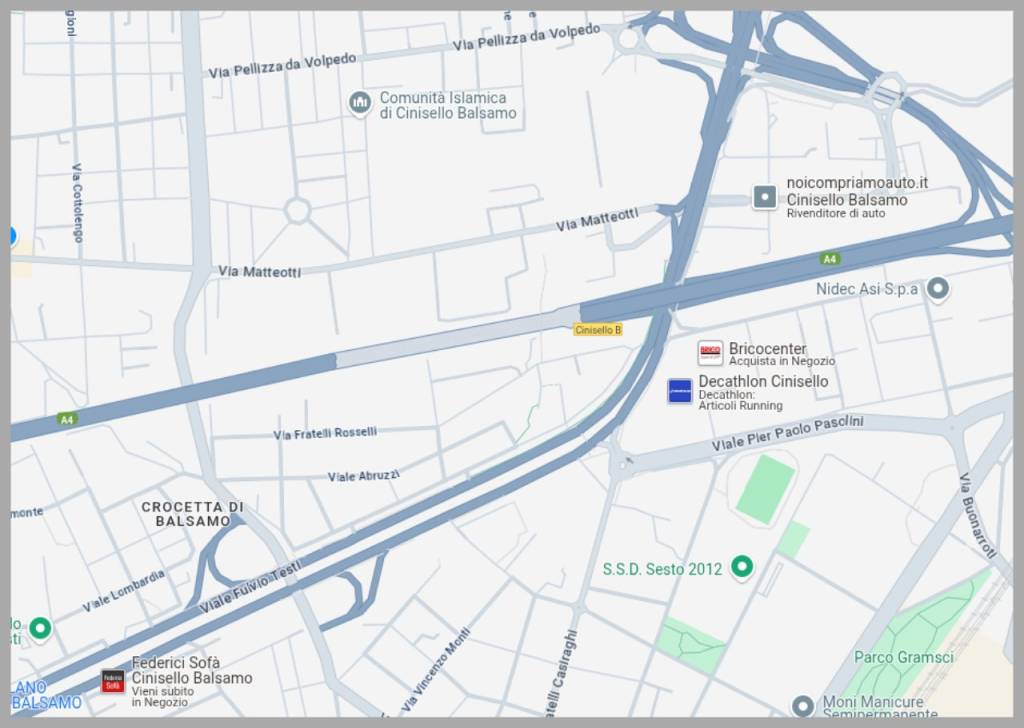This screenshot has width=1024, height=728.
Task: Open noicompriamoauto.it Cinisello Balsamo label
Action: 857,197
